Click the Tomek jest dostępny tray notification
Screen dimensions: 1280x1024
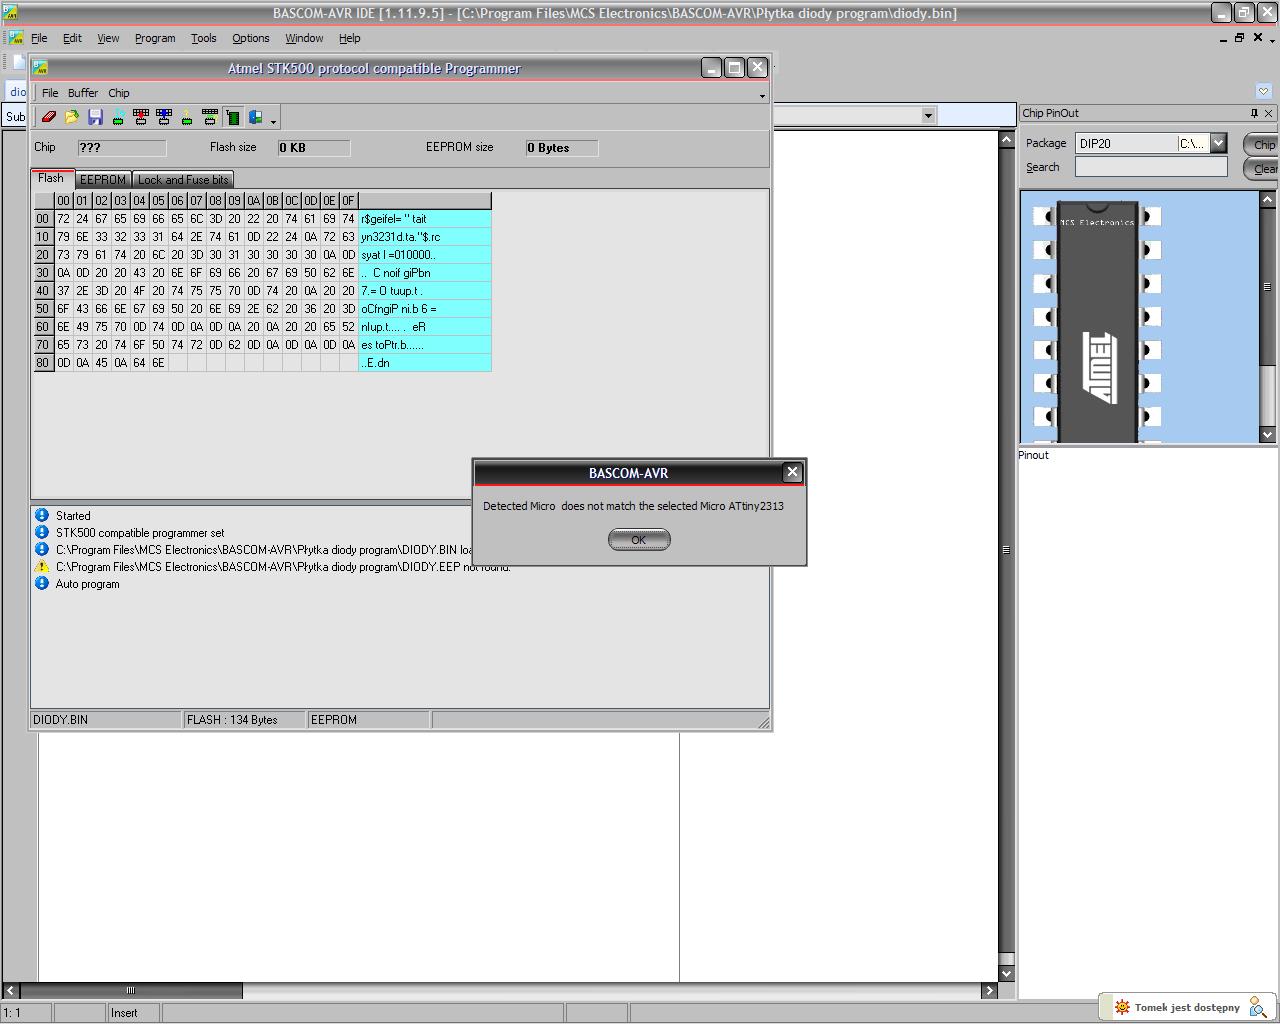coord(1186,1007)
